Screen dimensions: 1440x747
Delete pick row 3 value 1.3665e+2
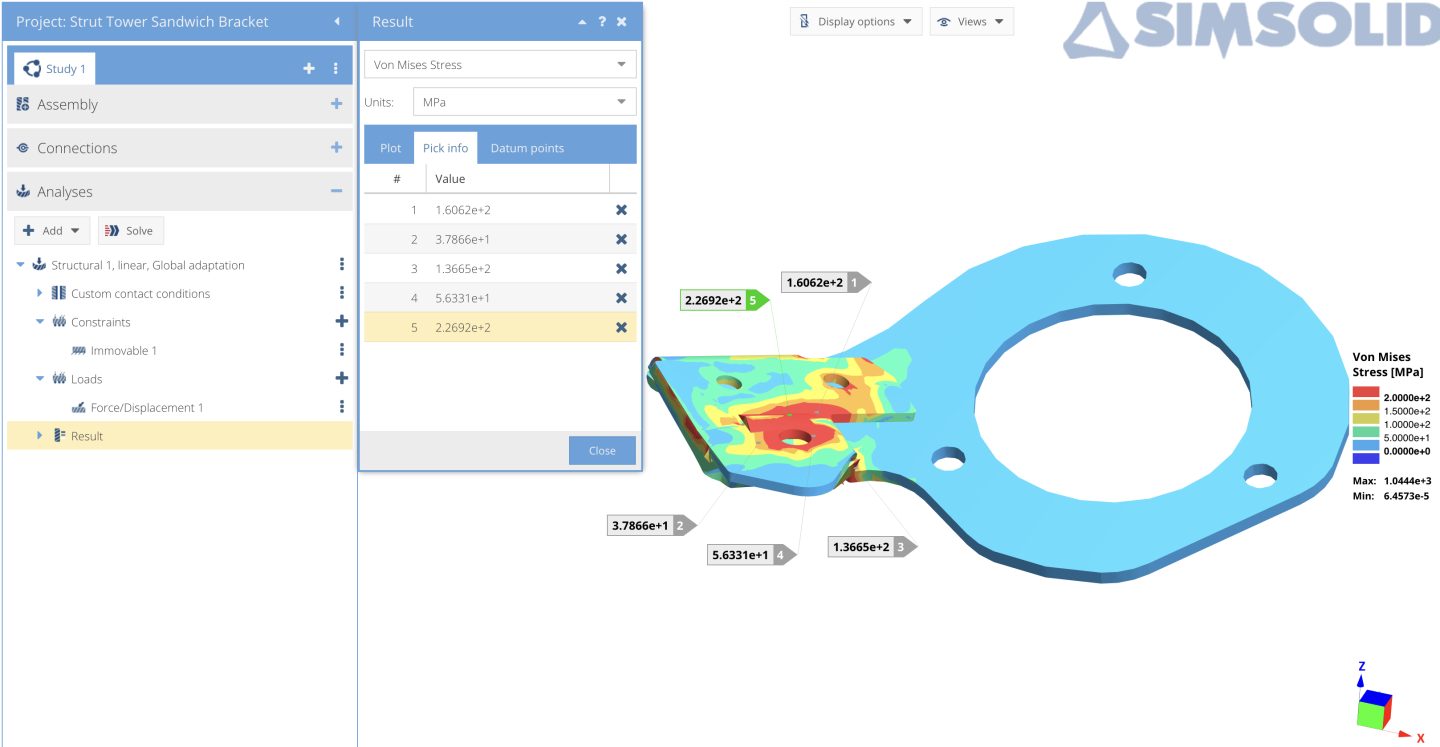621,269
